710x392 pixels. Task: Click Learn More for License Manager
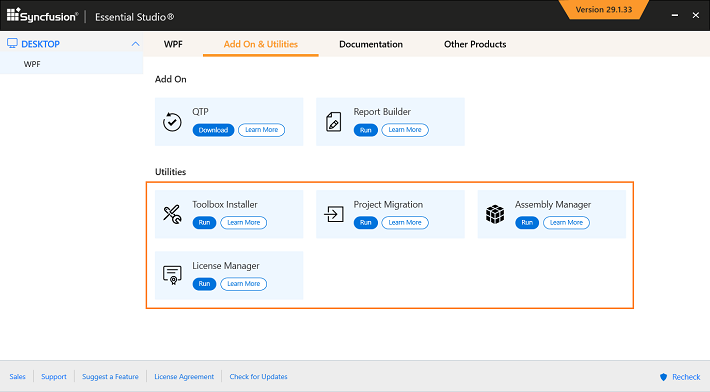coord(244,284)
